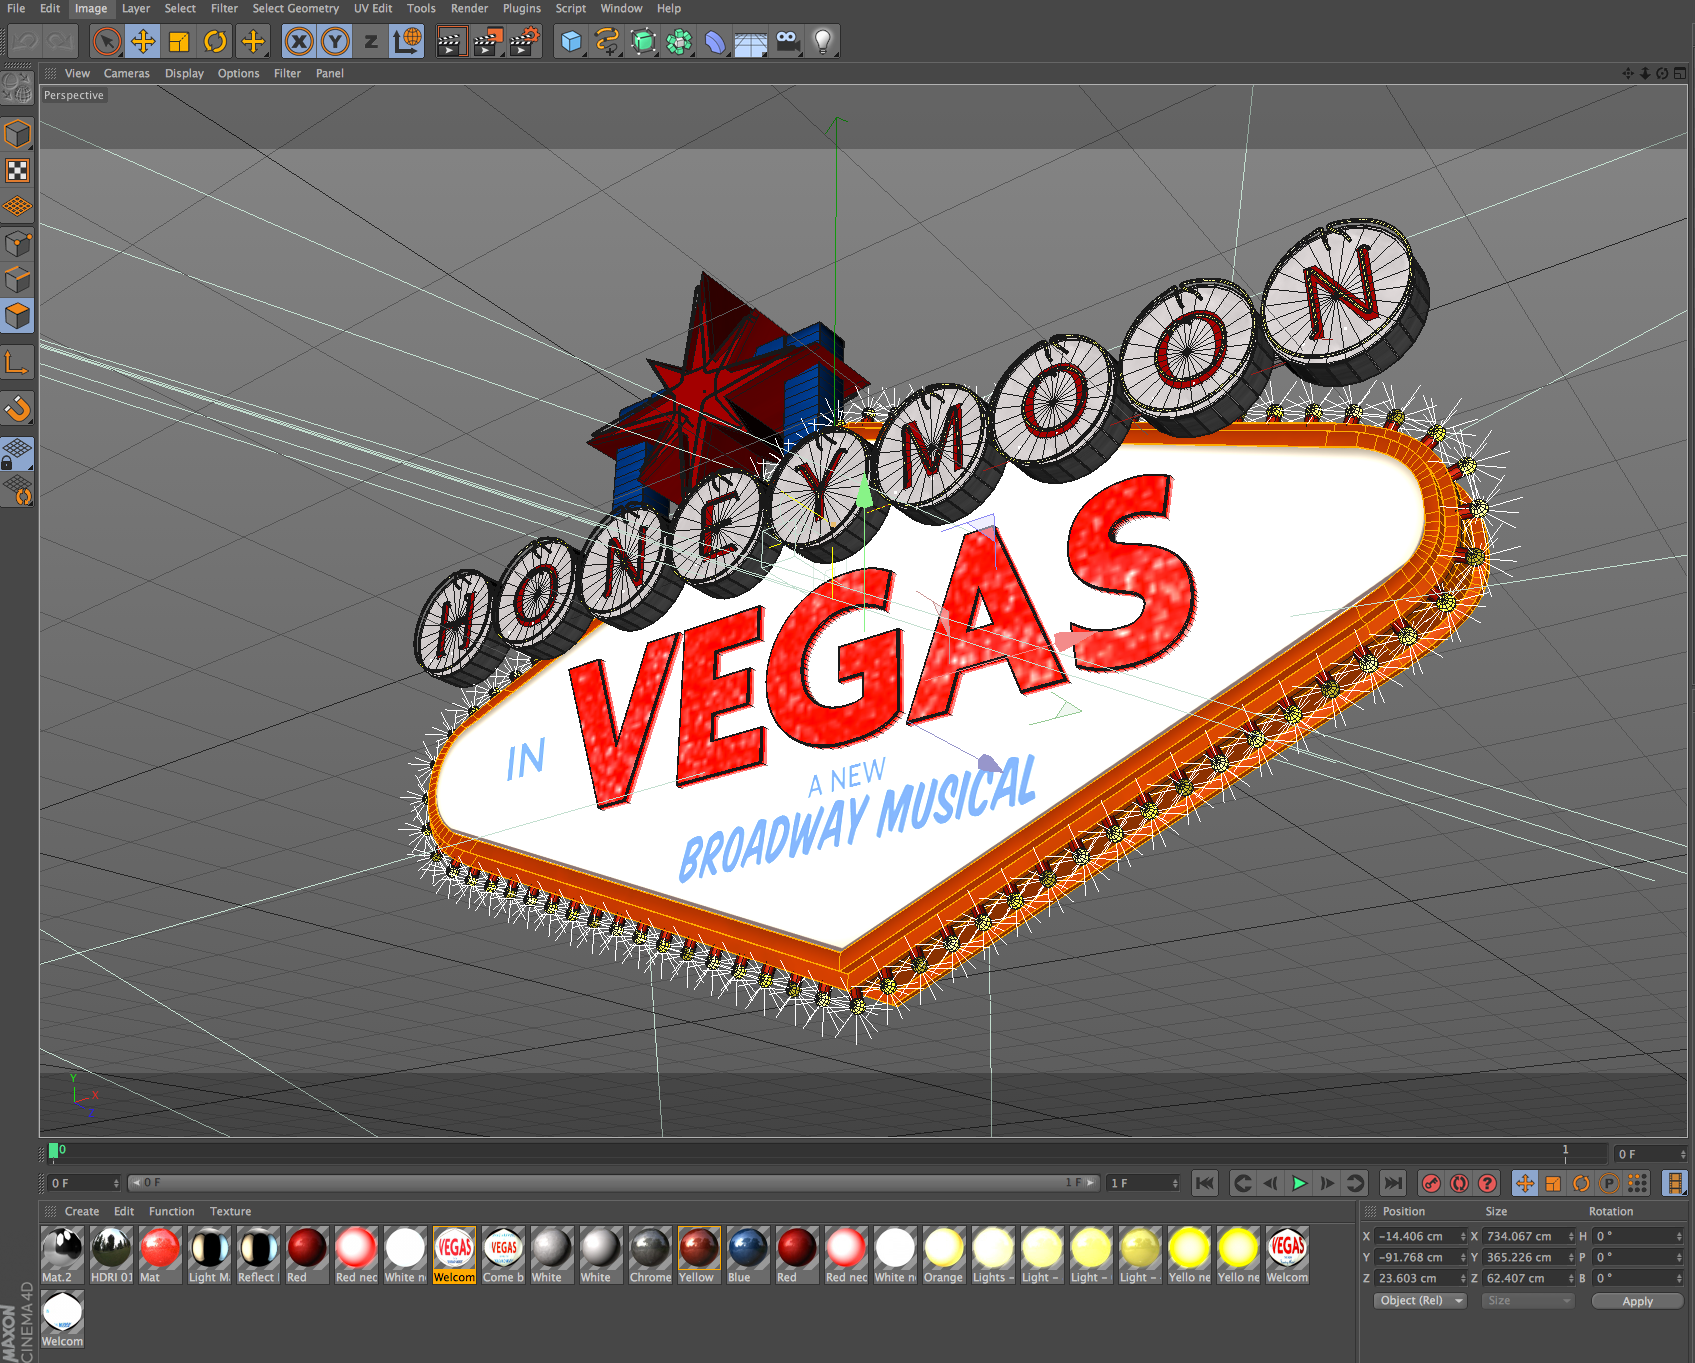1695x1363 pixels.
Task: Click the Light bulb object icon
Action: pos(823,42)
